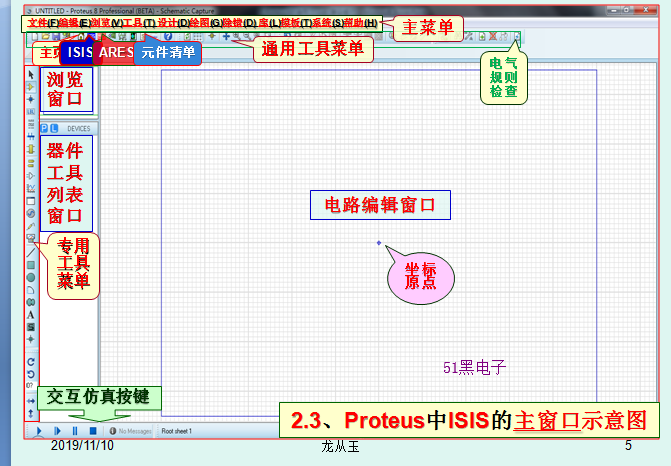Select the Selection Mode arrow tool
The image size is (671, 466).
click(31, 74)
